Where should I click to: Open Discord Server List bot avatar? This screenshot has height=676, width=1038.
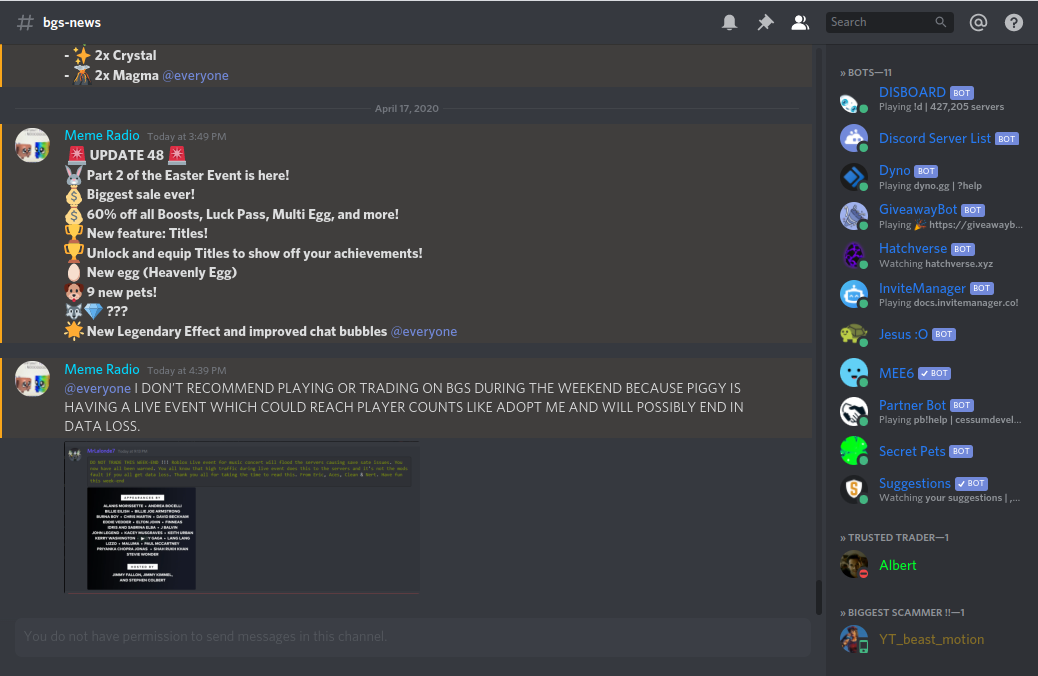853,138
